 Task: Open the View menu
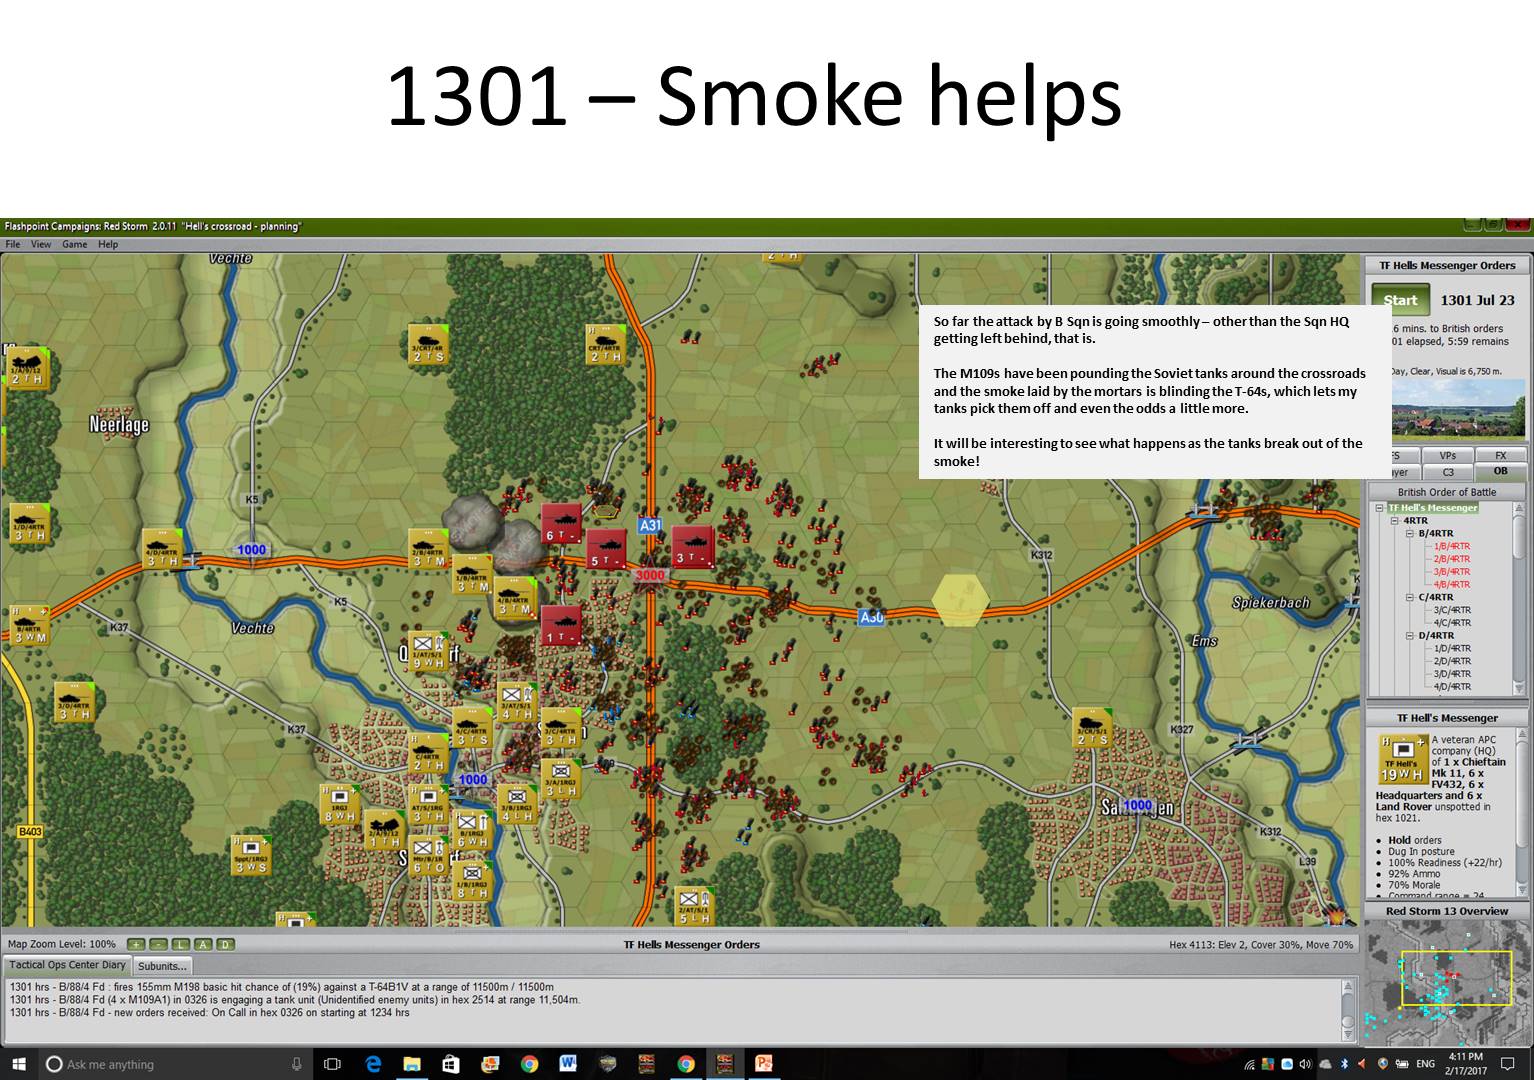[x=41, y=244]
